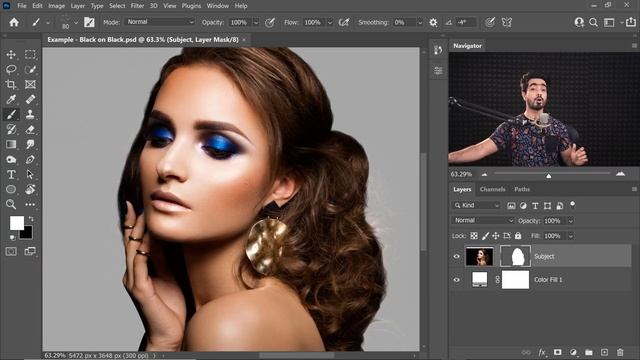Open the brush preset picker arrow

click(76, 23)
